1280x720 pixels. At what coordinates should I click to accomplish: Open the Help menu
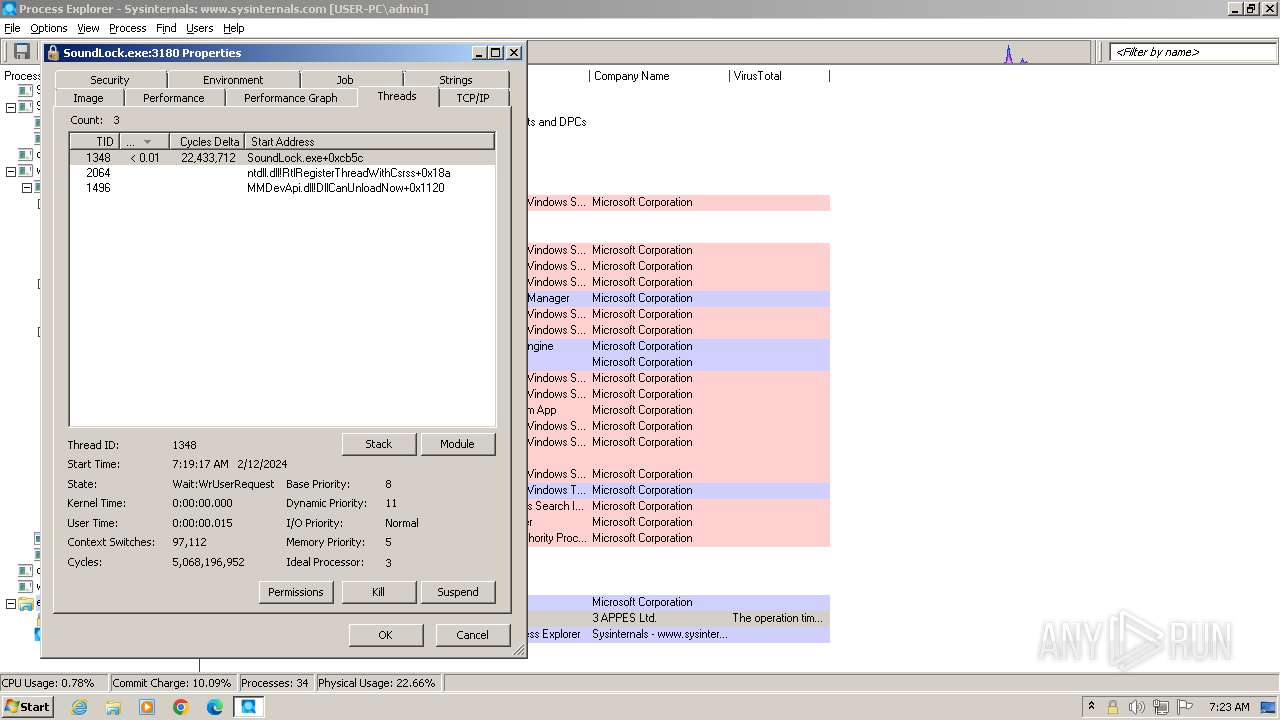[233, 28]
